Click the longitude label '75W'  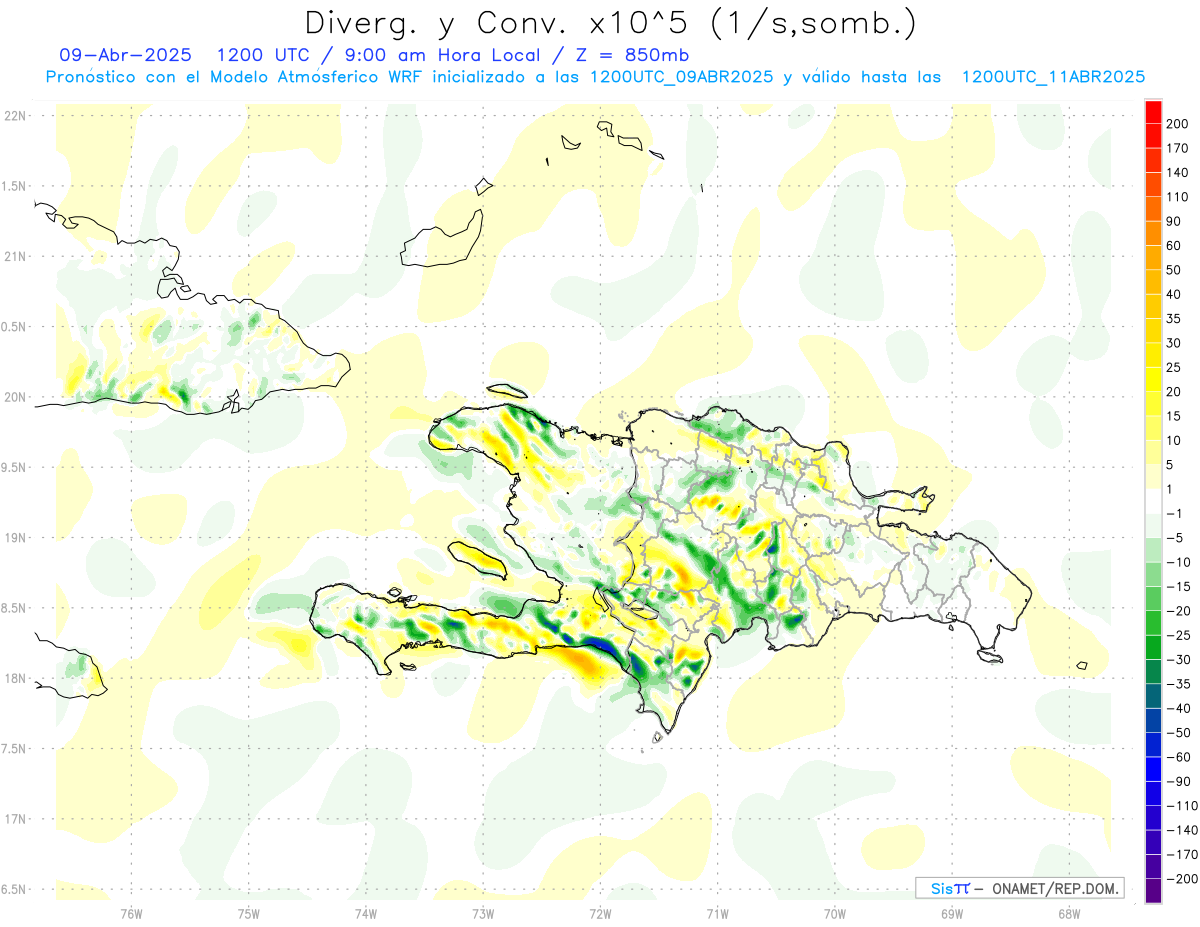(248, 914)
